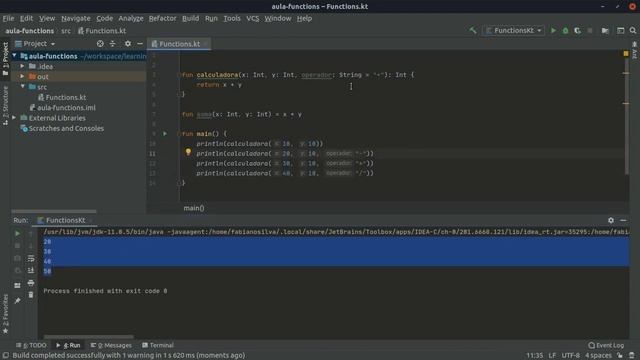Open the Event Log button
640x360 pixels.
[606, 345]
